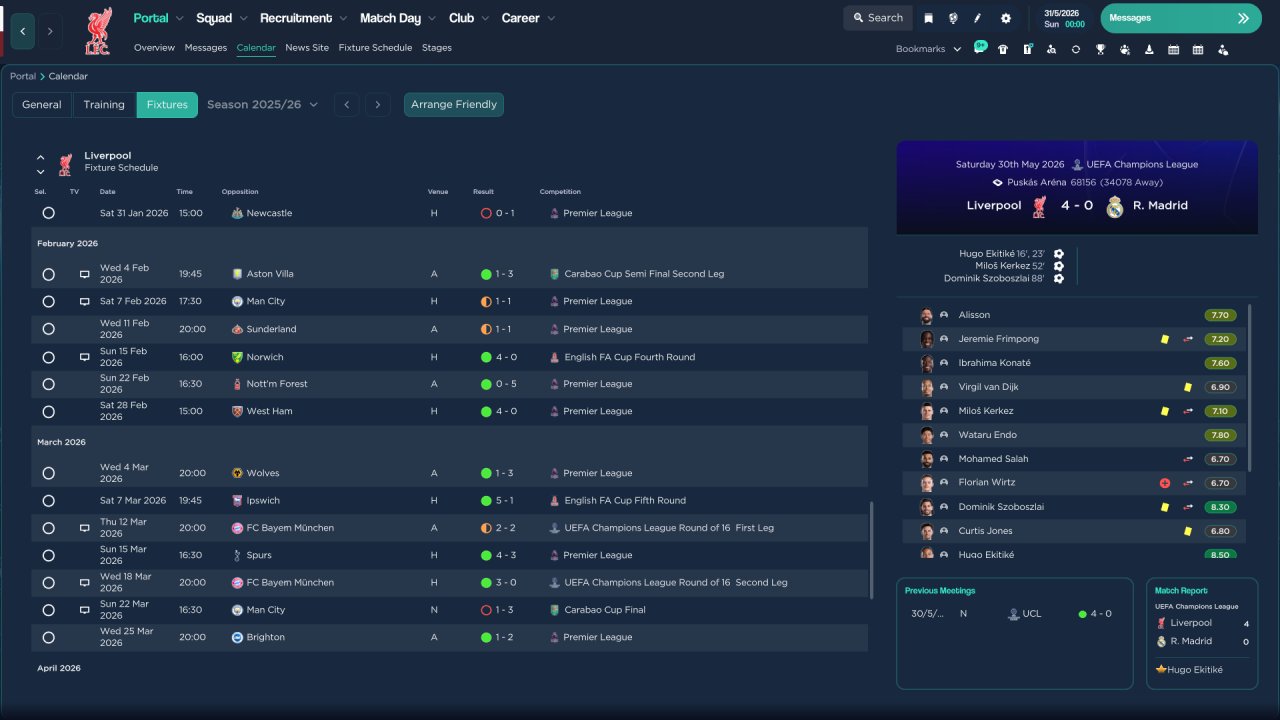Click the circular refresh icon in the bookmarks bar
Viewport: 1280px width, 720px height.
tap(1076, 49)
